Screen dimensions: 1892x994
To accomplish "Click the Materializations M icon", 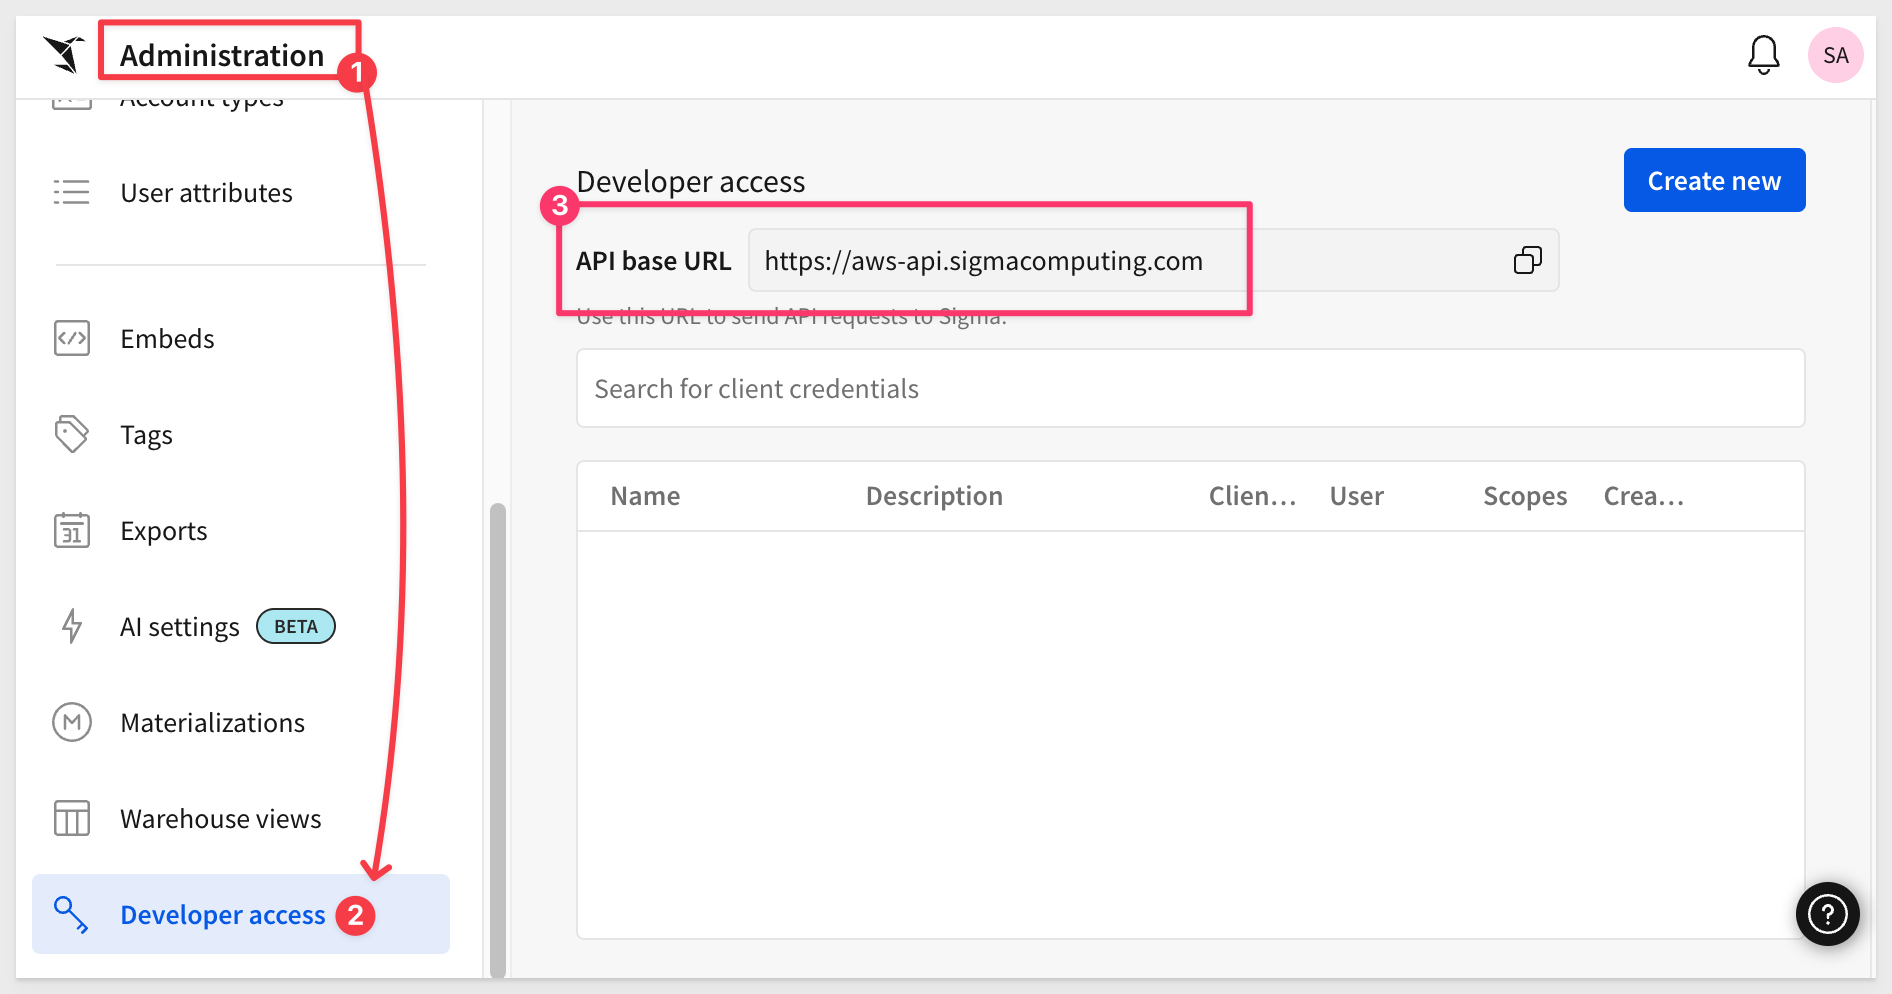I will pyautogui.click(x=72, y=722).
